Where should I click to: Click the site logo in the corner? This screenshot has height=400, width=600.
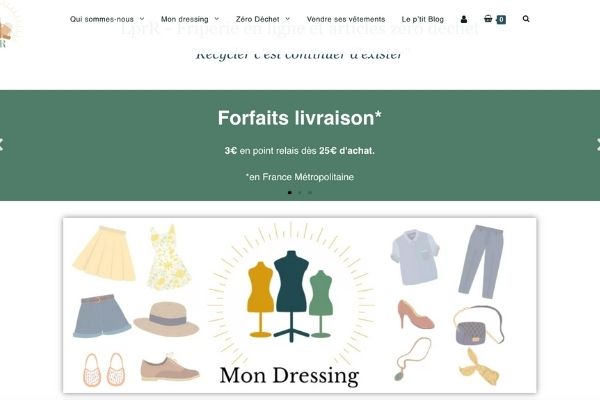(7, 27)
